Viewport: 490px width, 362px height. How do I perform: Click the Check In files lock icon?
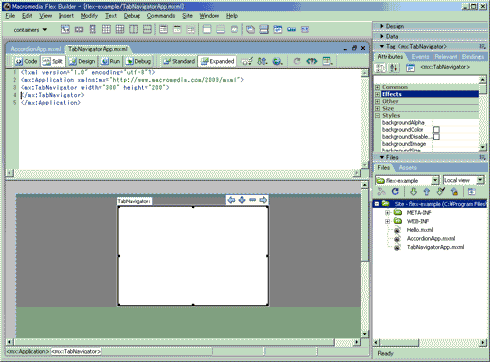click(x=454, y=192)
